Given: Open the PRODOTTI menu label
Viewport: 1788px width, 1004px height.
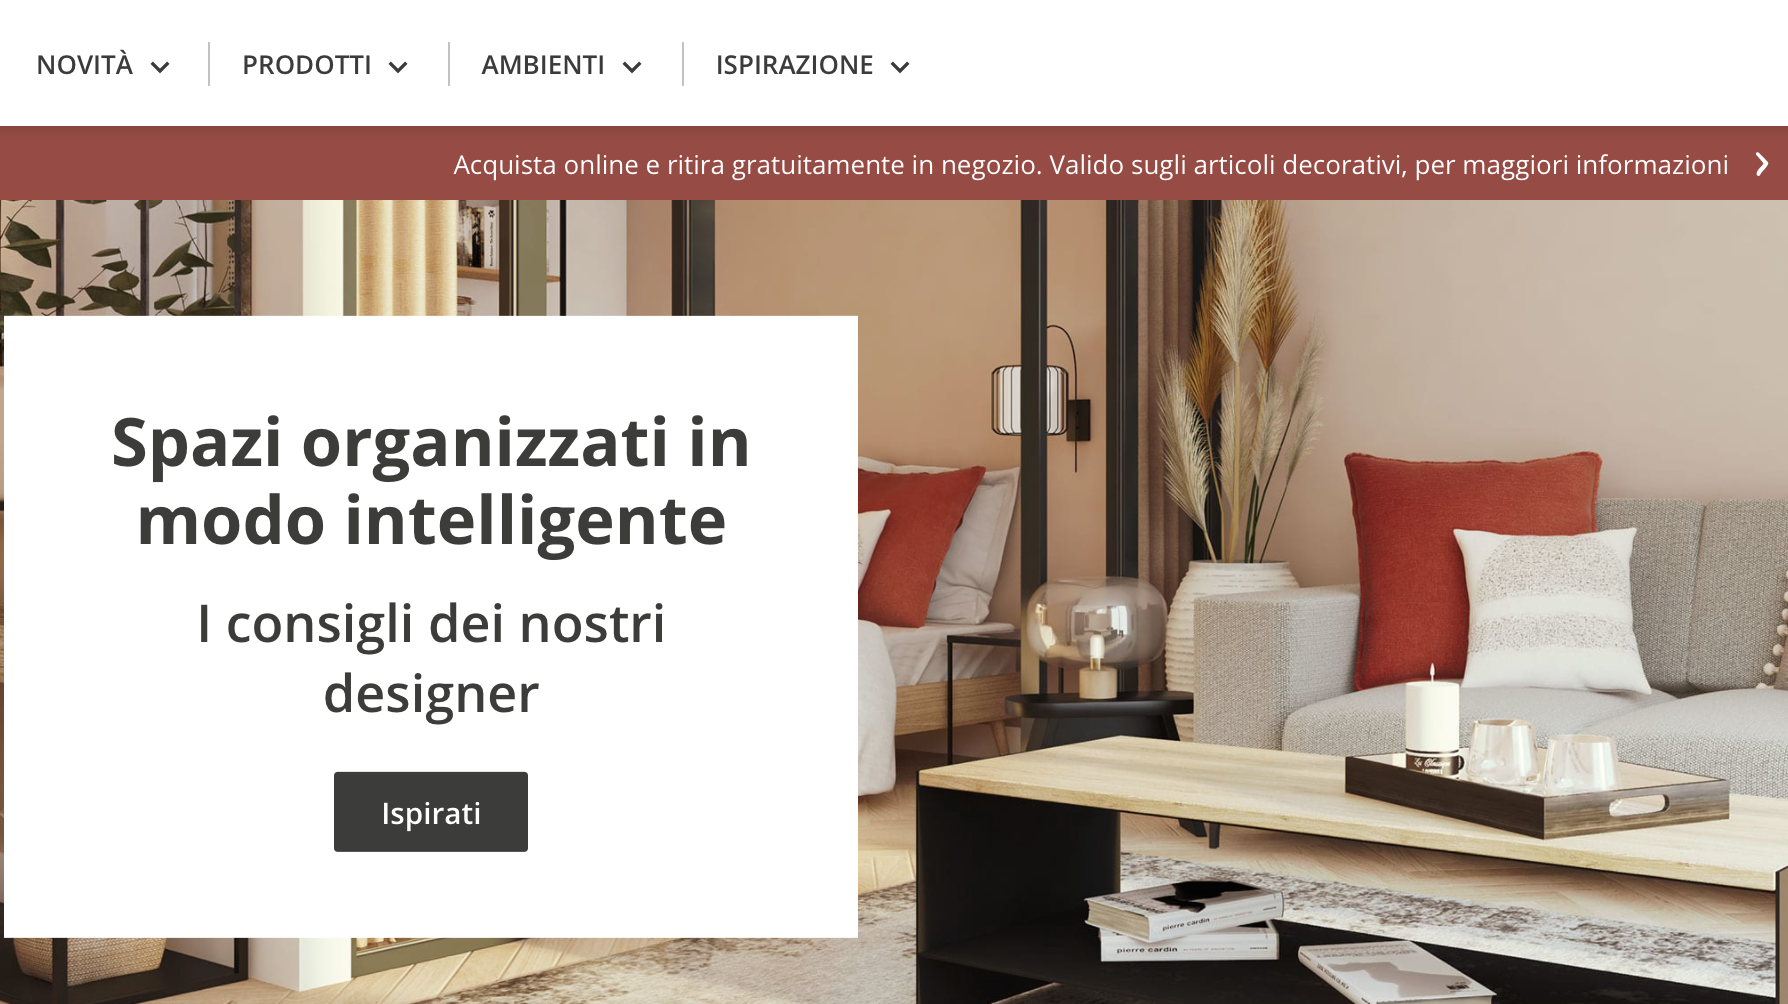Looking at the screenshot, I should (x=306, y=65).
